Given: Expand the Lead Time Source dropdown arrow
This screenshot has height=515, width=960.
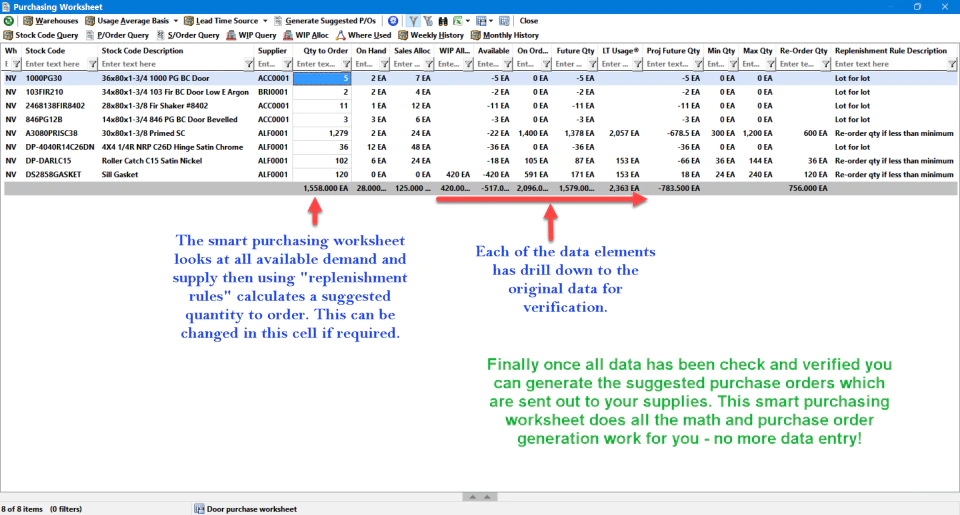Looking at the screenshot, I should 265,21.
